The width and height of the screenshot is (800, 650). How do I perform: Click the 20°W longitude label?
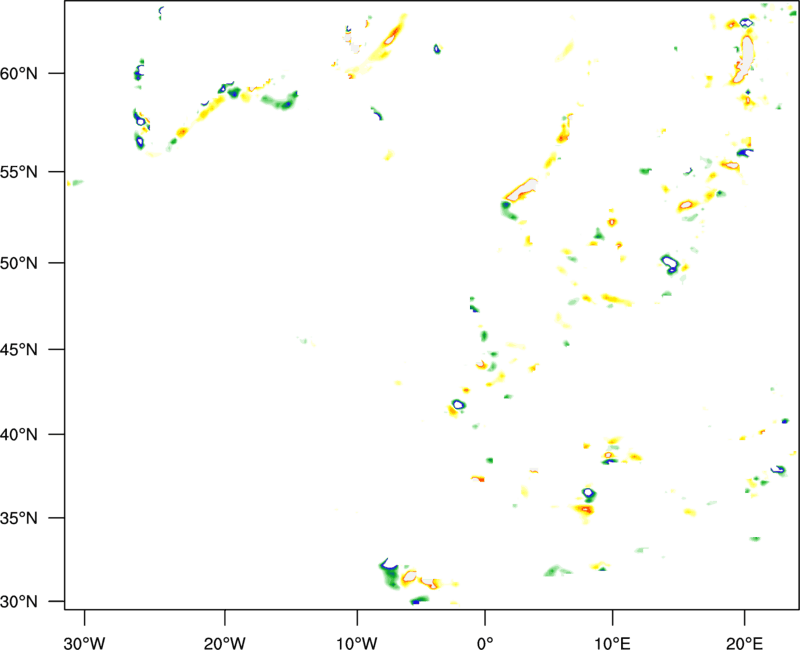(x=224, y=643)
